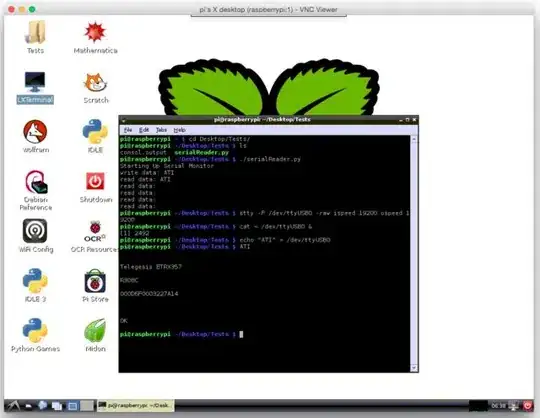Click the red power icon in the taskbar tray
540x418 pixels.
[528, 406]
